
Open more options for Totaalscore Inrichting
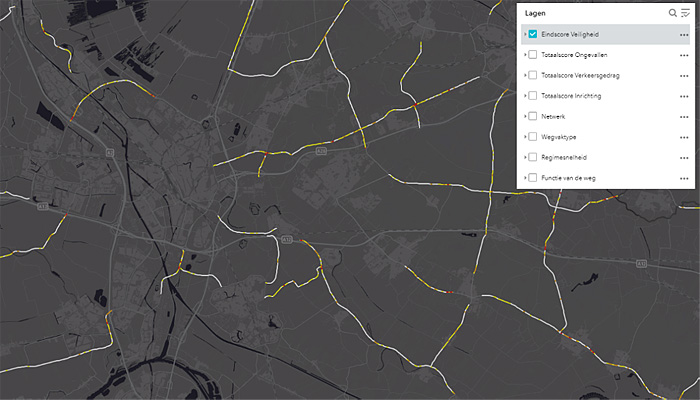684,96
